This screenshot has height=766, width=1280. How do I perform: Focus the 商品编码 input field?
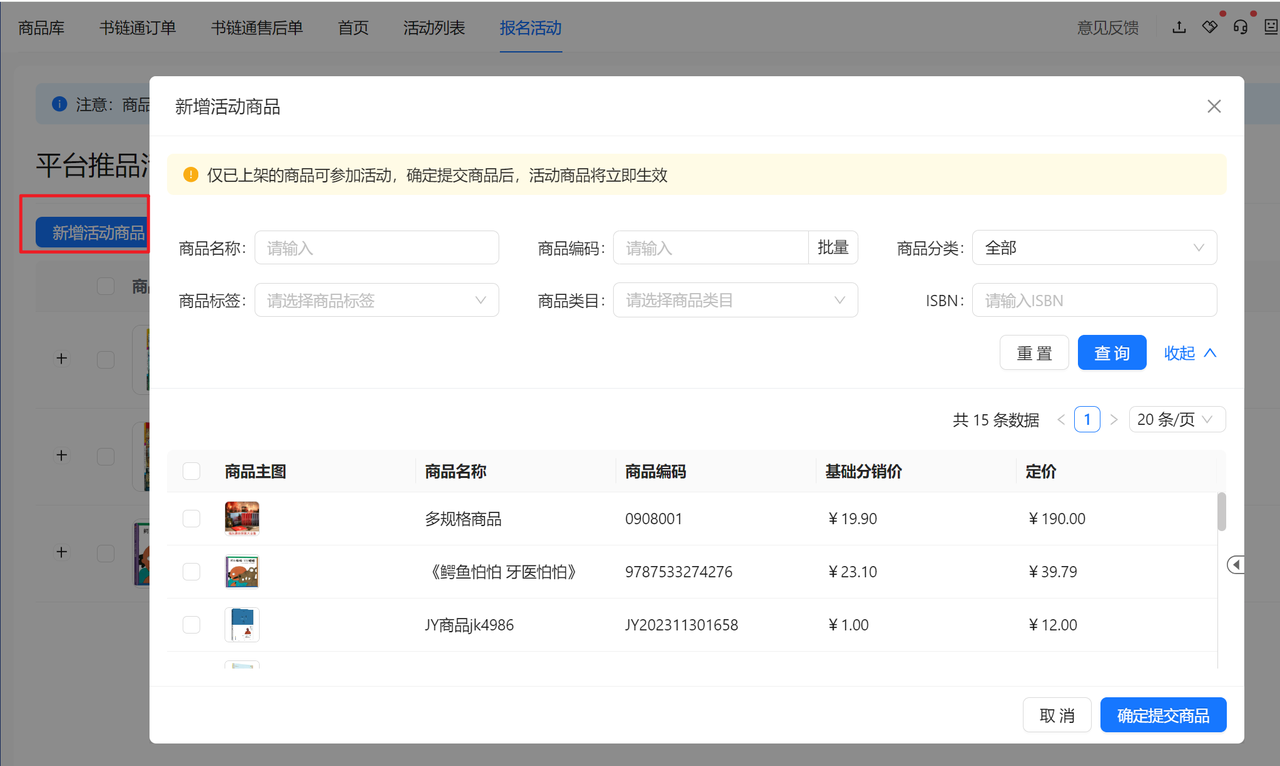coord(710,248)
